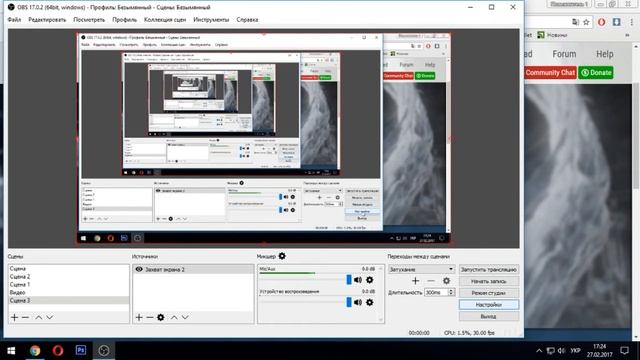Expand the Затухание transition dropdown
The image size is (640, 360).
(x=421, y=269)
